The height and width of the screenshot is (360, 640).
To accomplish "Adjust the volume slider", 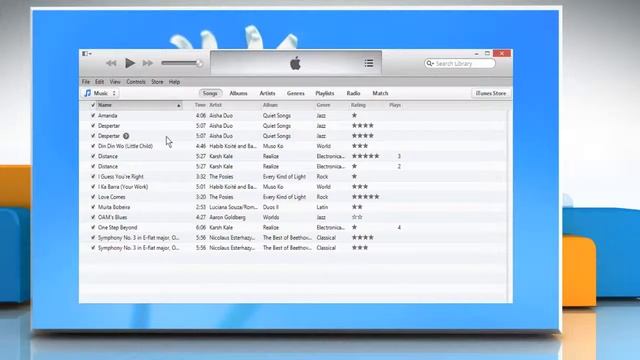I will tap(181, 63).
